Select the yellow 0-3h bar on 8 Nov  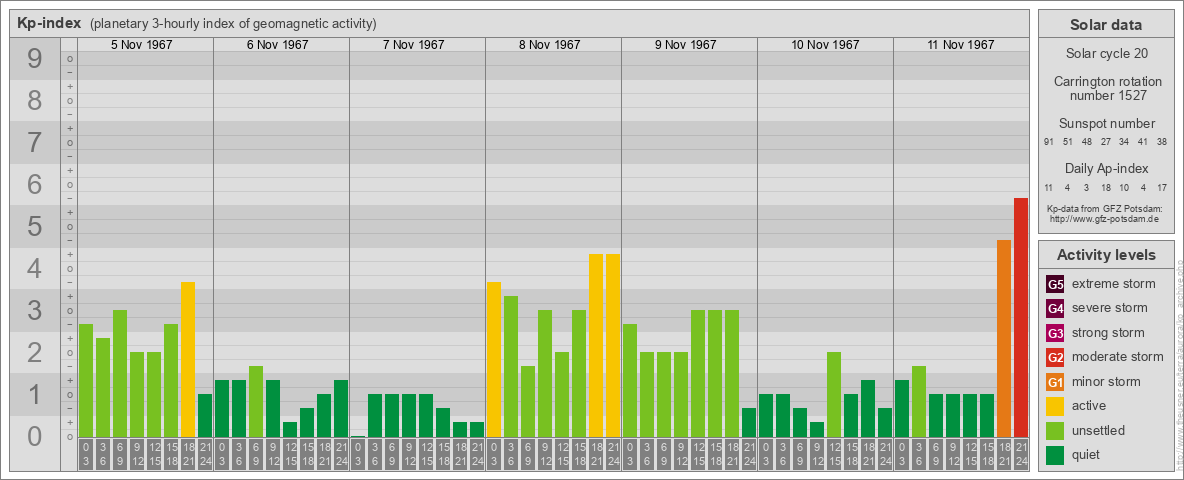[x=494, y=359]
